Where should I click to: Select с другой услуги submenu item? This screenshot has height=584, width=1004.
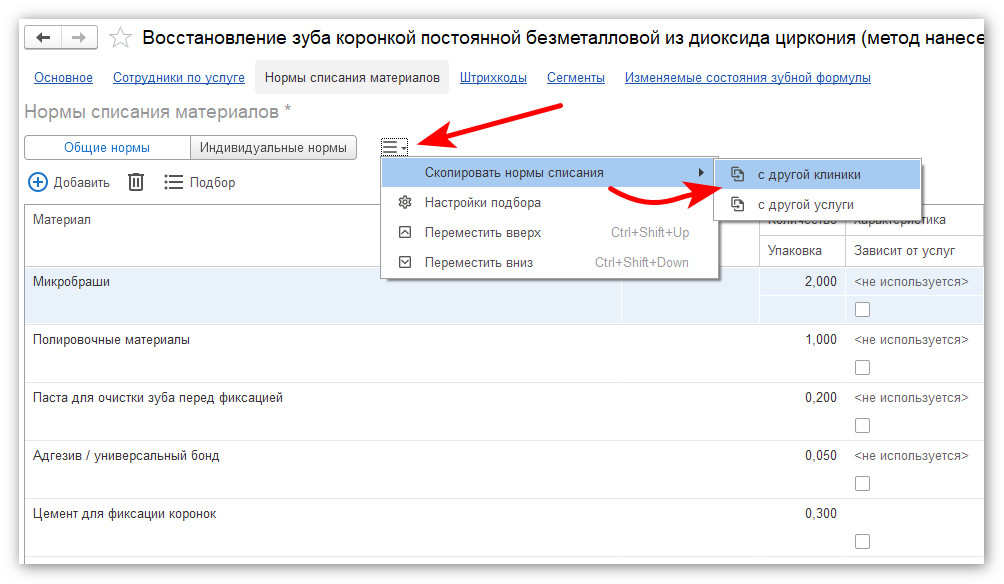pyautogui.click(x=818, y=204)
